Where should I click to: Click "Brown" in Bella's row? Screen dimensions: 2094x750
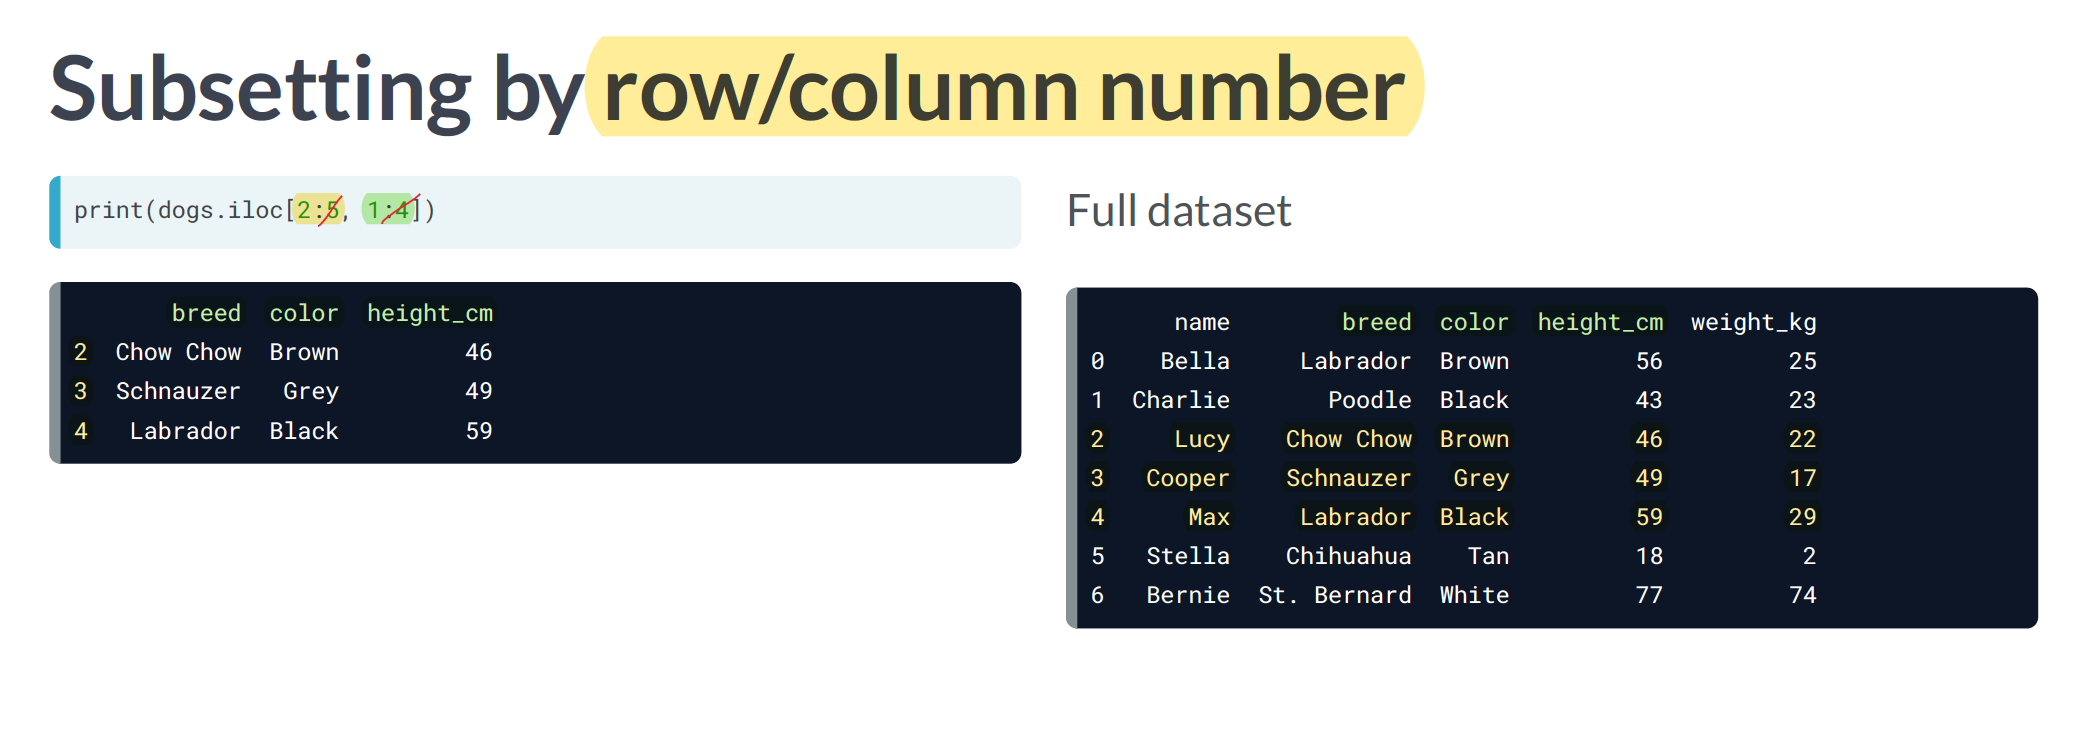1474,361
